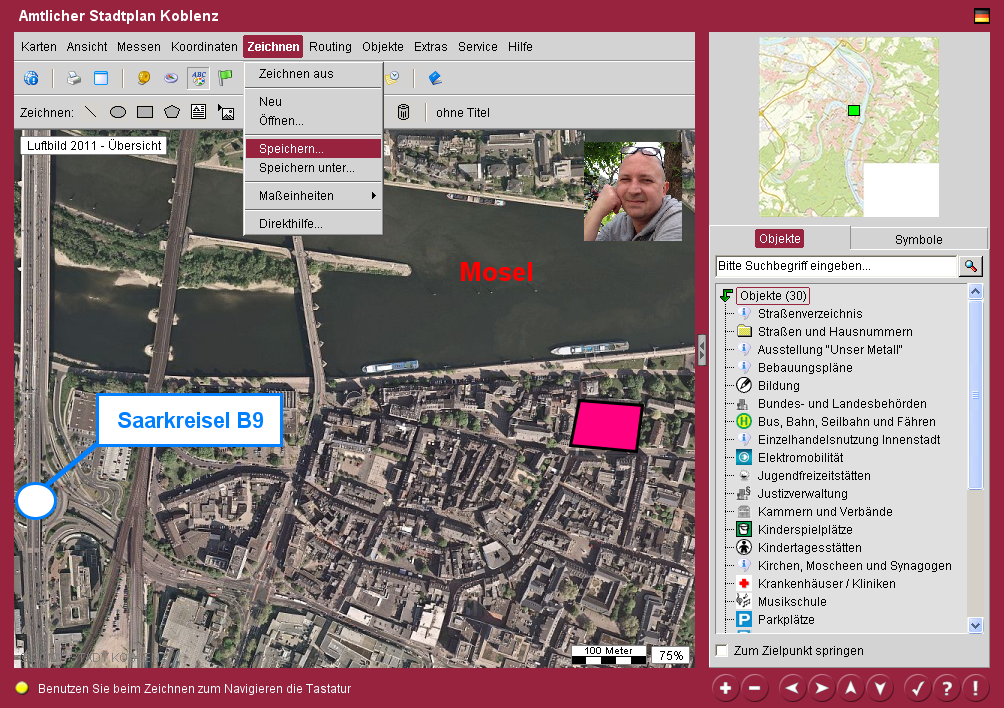1004x708 pixels.
Task: Select the ellipse drawing tool
Action: point(118,112)
